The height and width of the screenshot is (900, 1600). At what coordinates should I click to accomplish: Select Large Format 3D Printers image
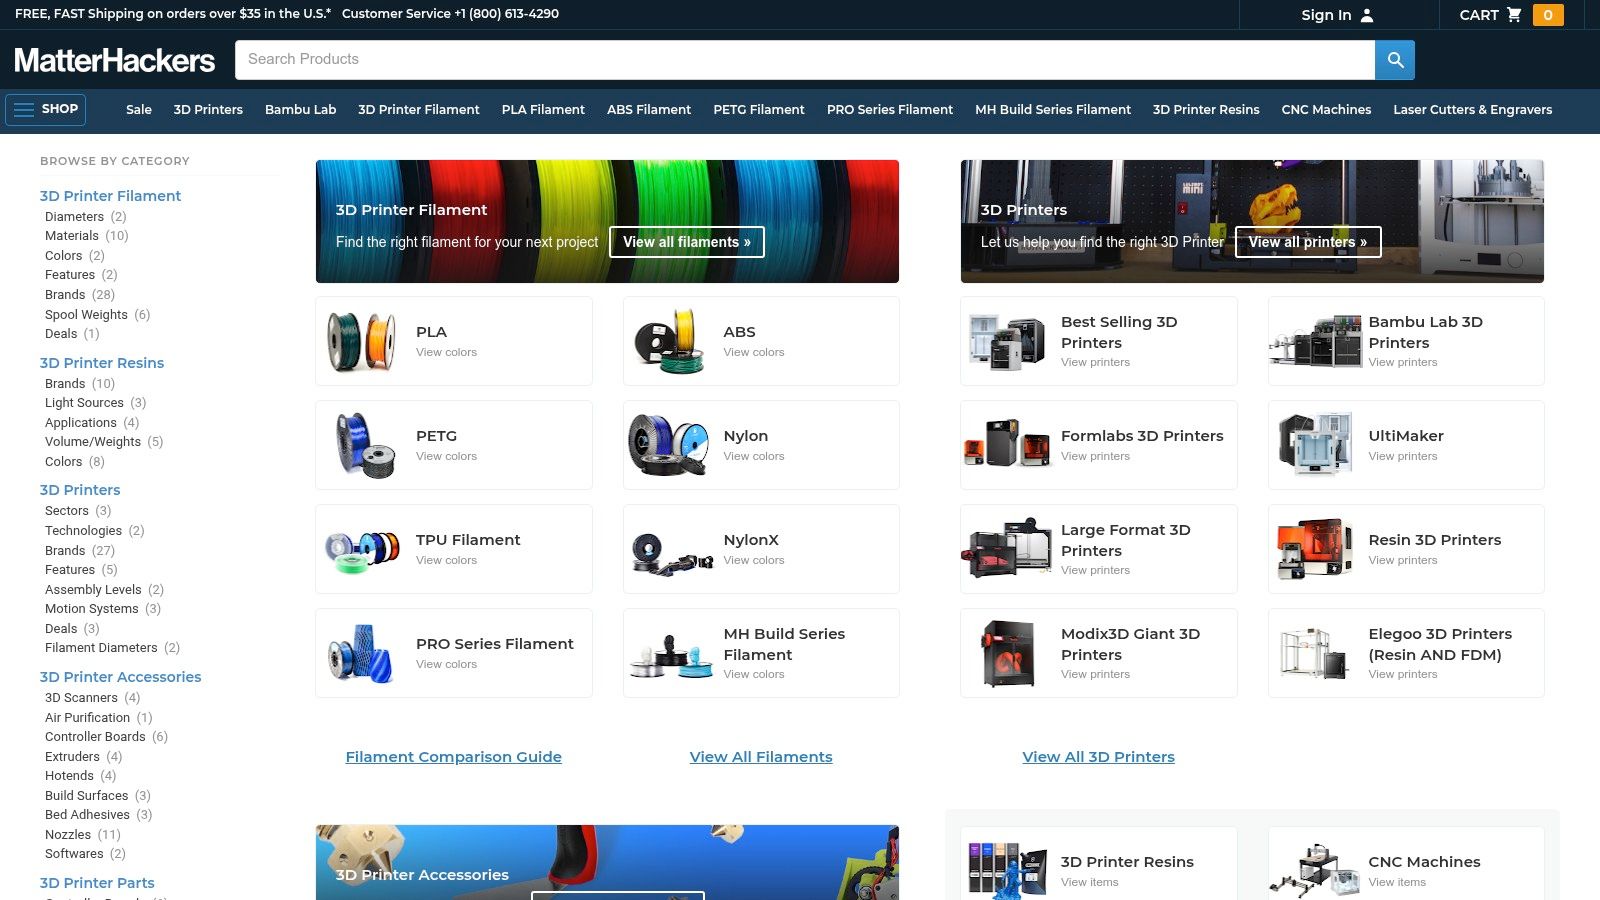click(1007, 549)
